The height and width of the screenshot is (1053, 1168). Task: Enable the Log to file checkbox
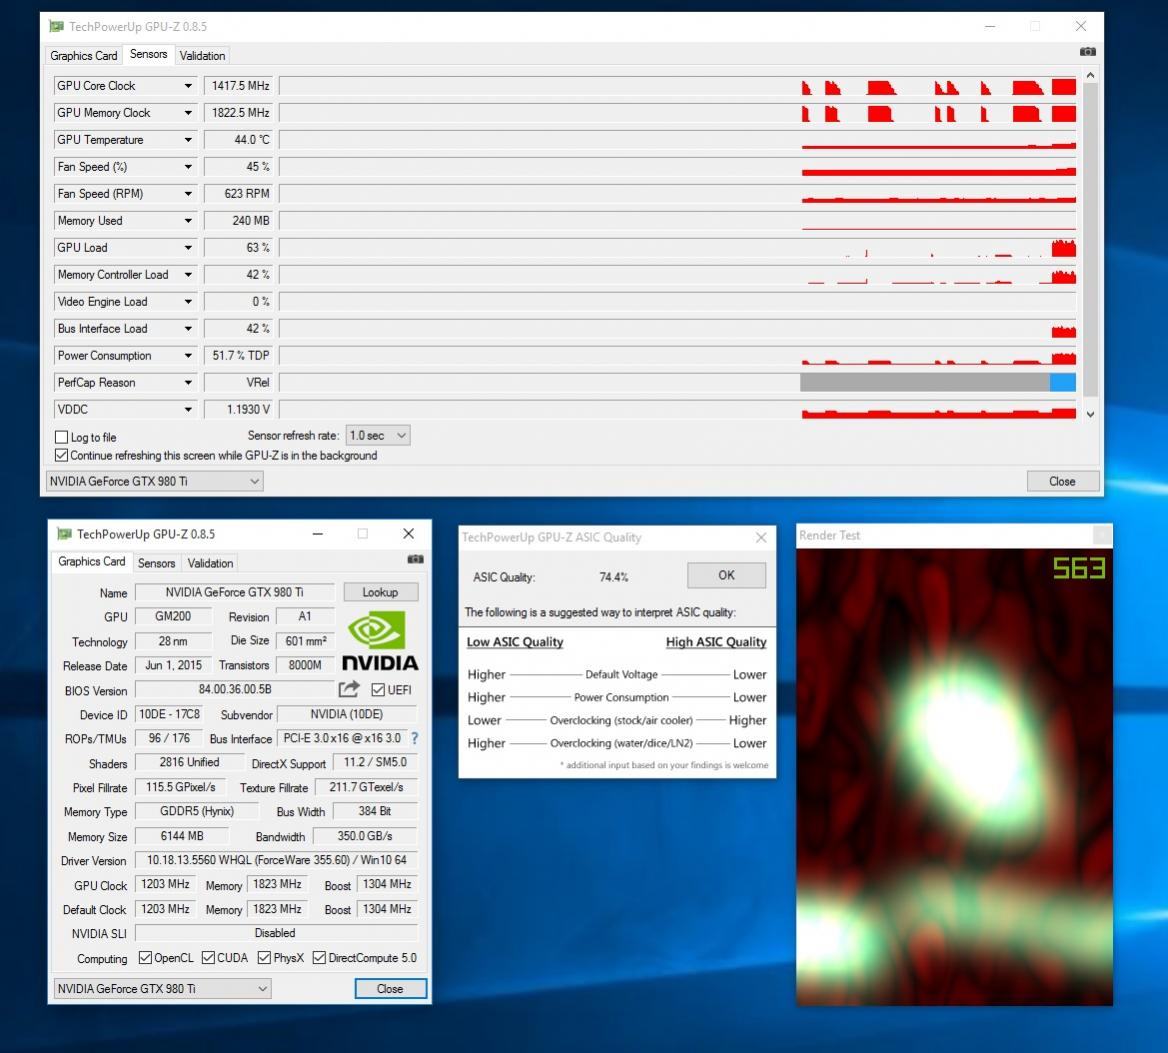pyautogui.click(x=62, y=437)
